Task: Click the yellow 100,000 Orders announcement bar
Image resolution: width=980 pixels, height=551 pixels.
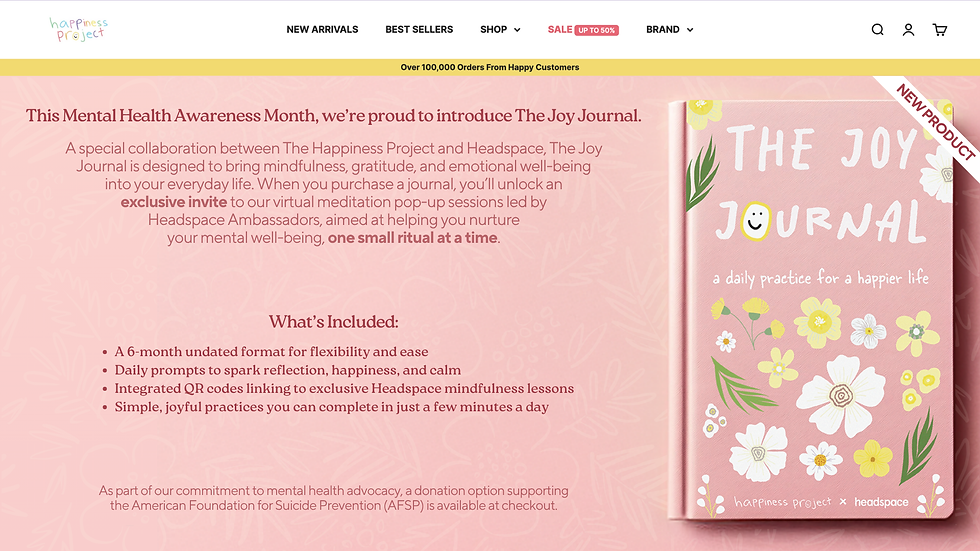Action: tap(490, 67)
